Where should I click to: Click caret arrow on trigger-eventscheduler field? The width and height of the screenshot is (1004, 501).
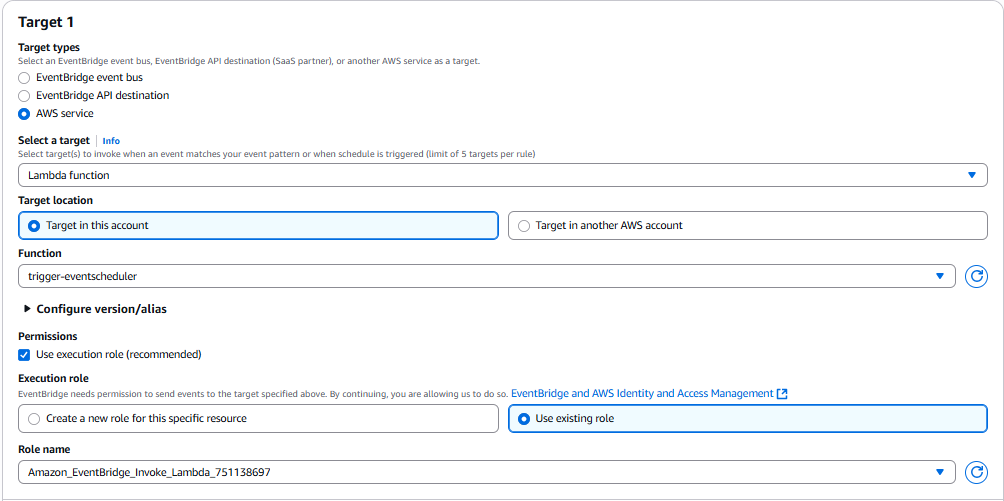(x=939, y=276)
